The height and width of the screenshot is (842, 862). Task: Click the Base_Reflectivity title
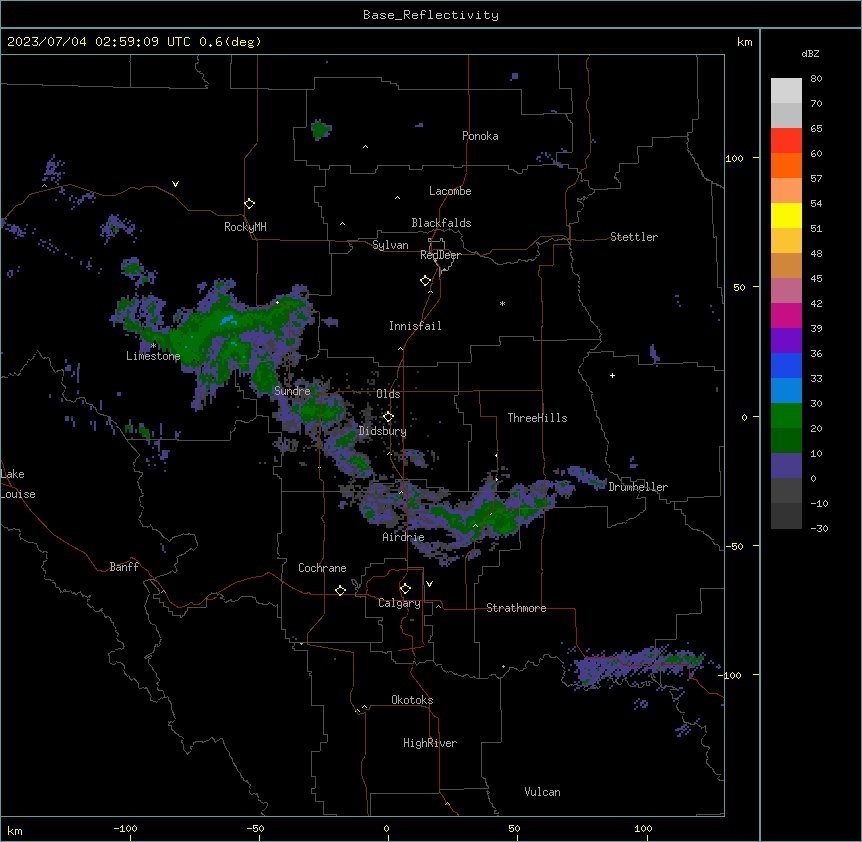(431, 15)
